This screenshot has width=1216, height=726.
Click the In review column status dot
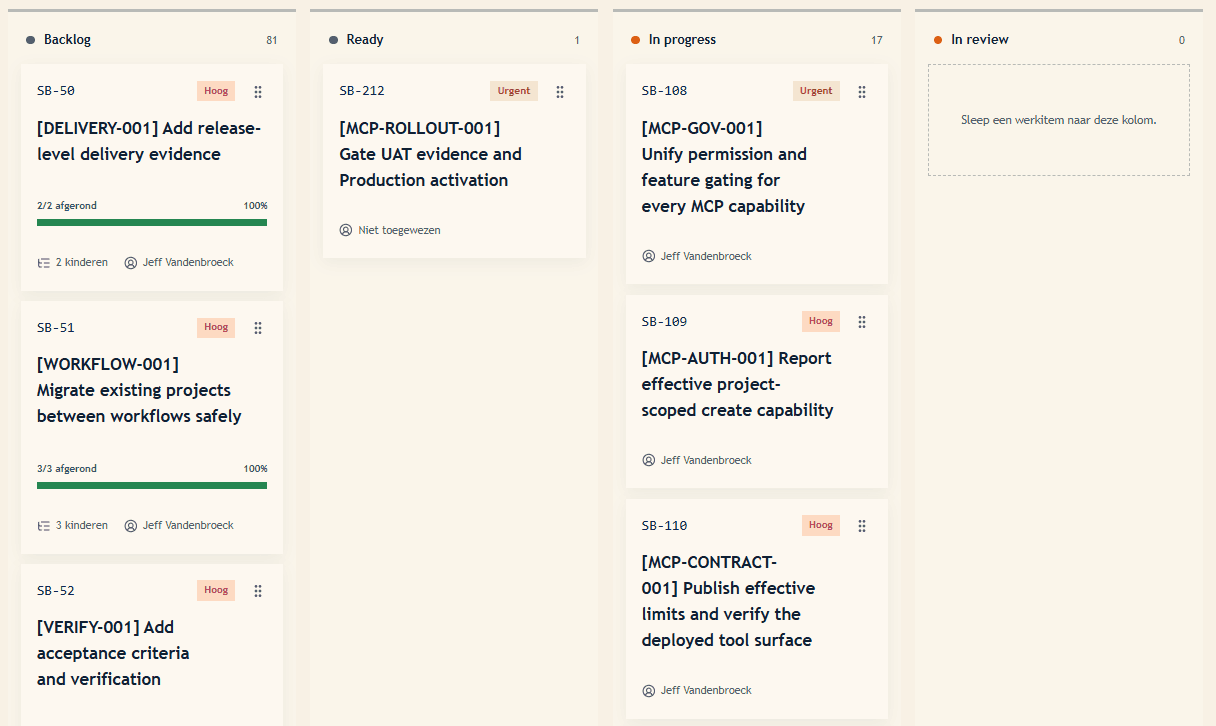[x=938, y=40]
